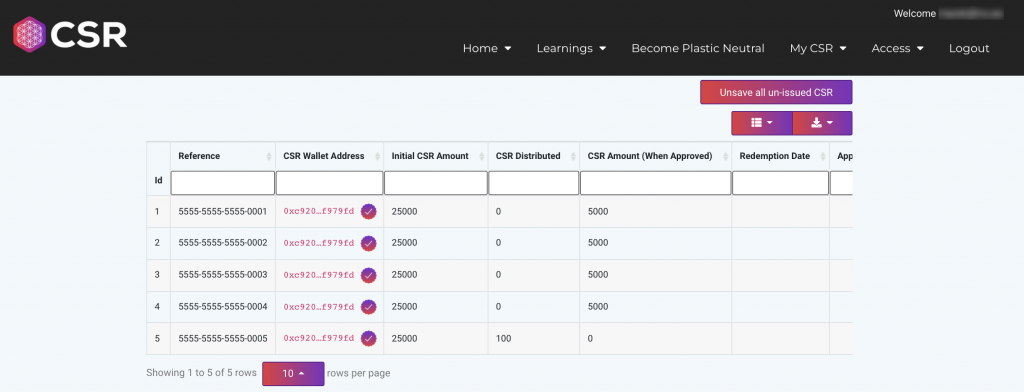Focus the Reference filter input

[223, 183]
